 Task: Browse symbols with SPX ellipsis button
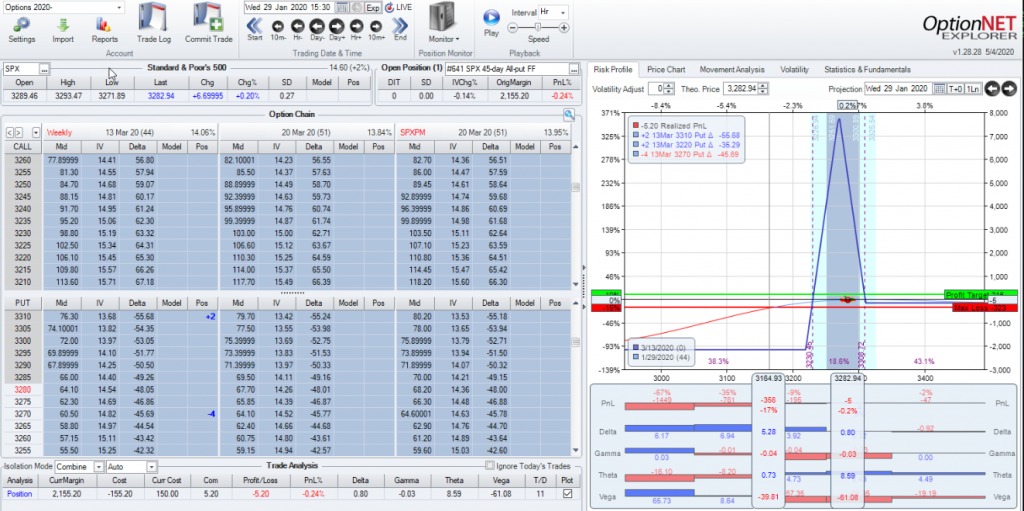click(44, 69)
